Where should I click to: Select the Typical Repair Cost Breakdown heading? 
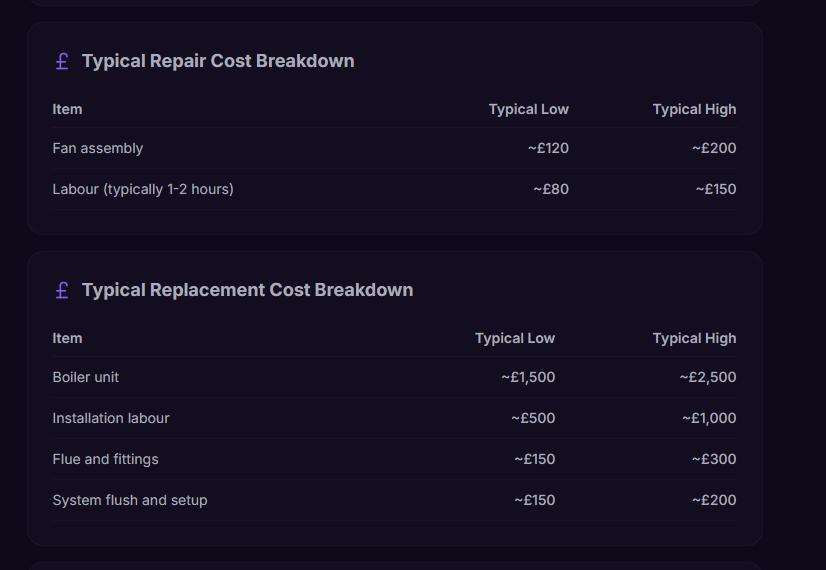(218, 61)
